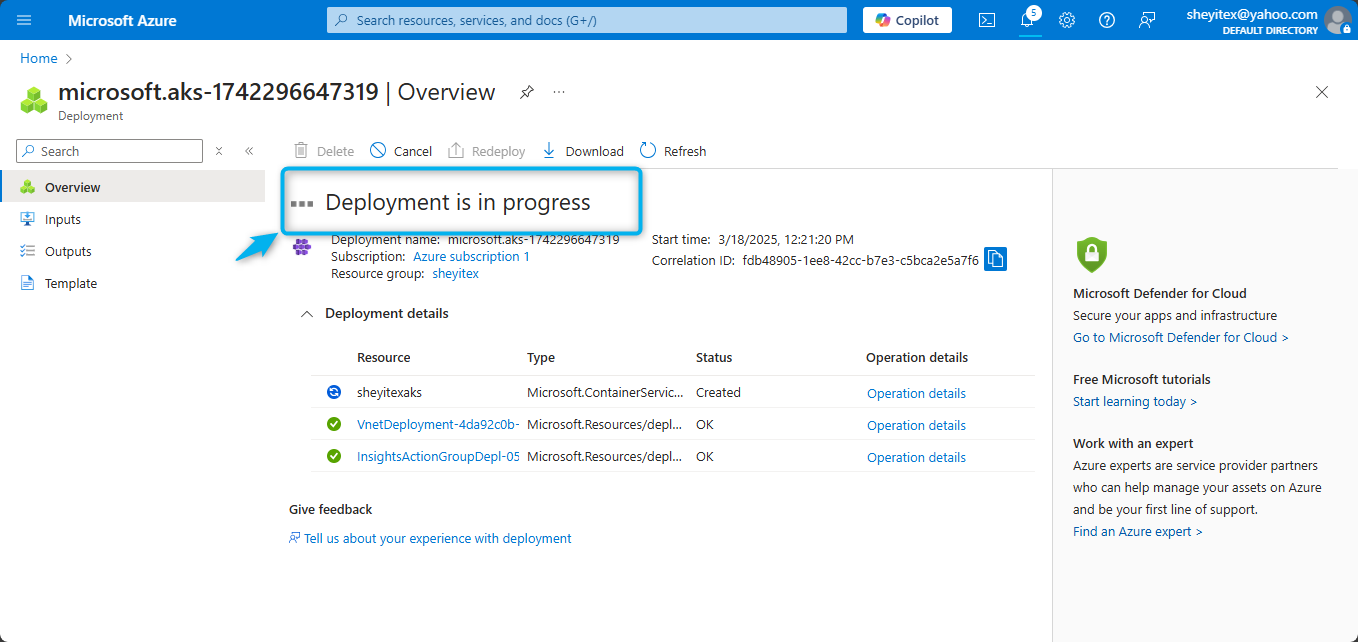
Task: Click the sidebar Search field
Action: click(x=109, y=151)
